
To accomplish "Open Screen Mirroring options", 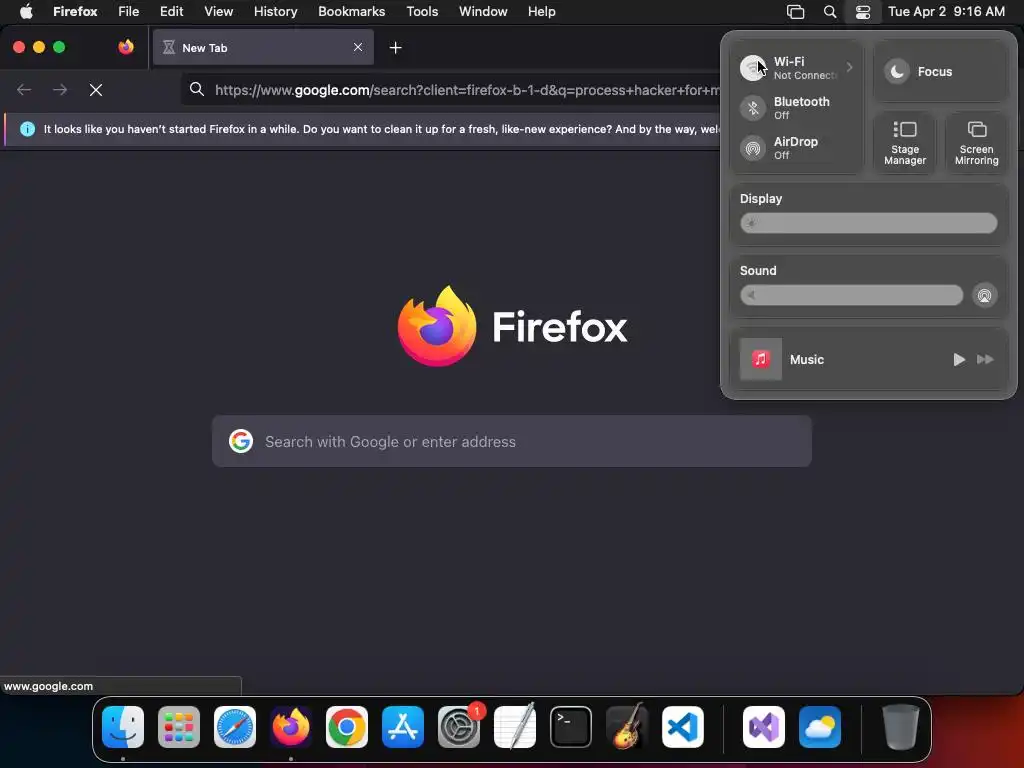I will tap(976, 142).
